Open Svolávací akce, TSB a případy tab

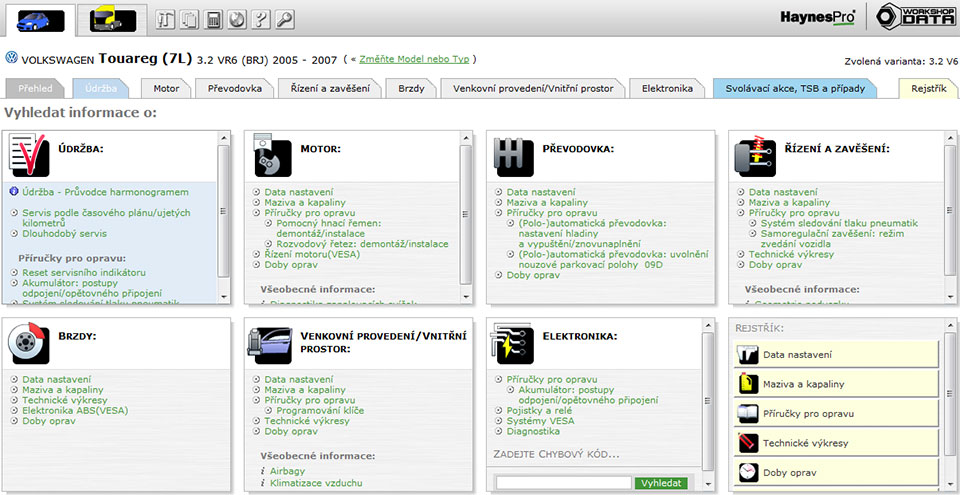(x=795, y=88)
